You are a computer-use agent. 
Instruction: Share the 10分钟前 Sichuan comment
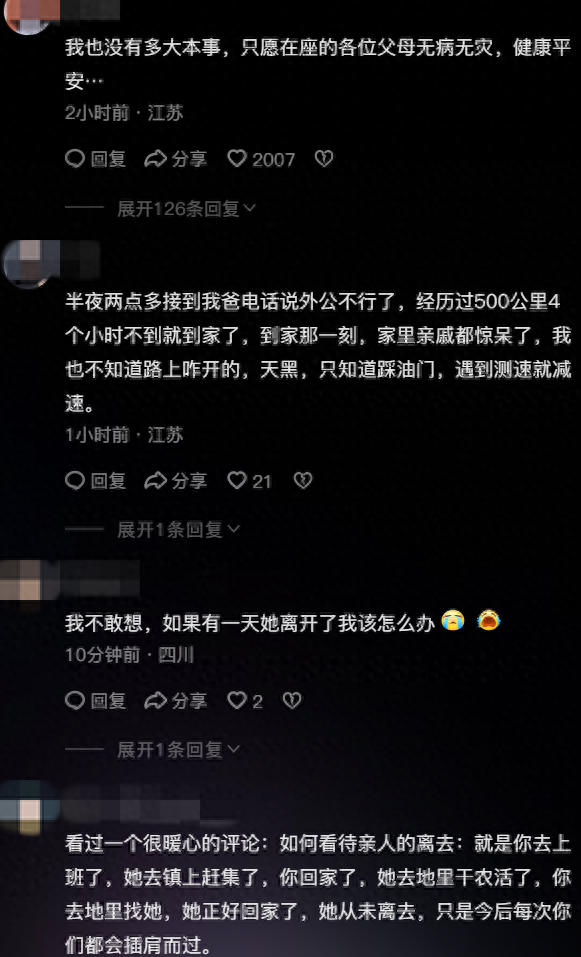coord(176,701)
